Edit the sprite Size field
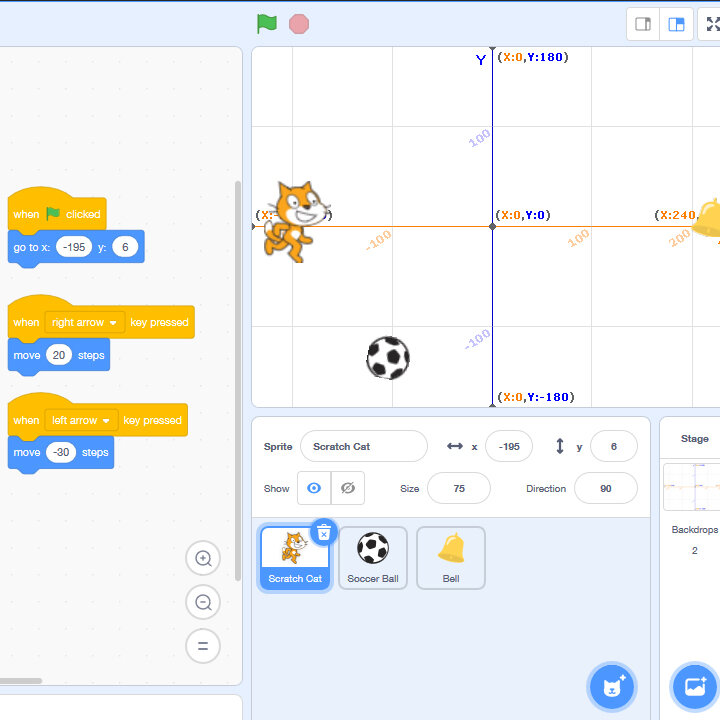 (459, 489)
